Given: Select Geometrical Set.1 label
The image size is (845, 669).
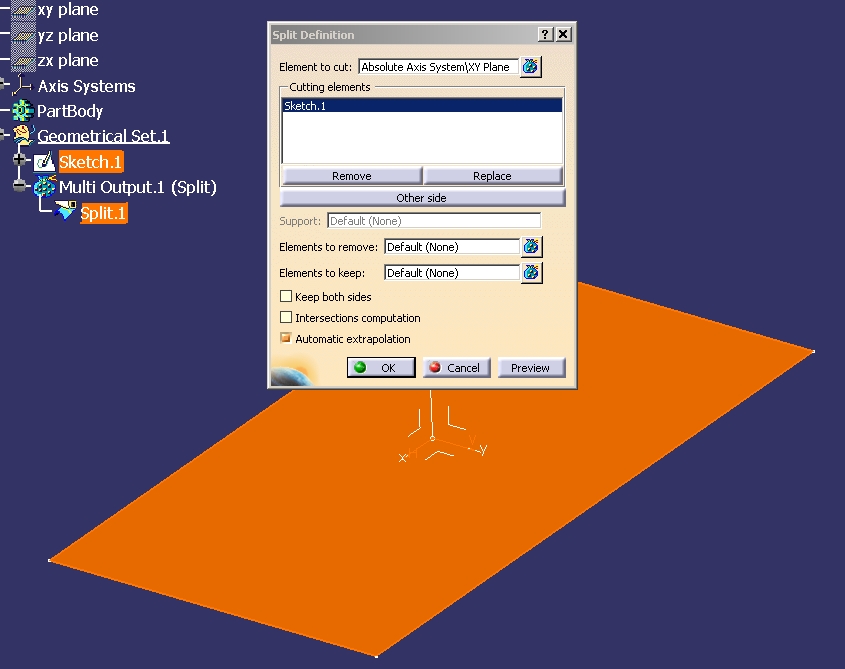Looking at the screenshot, I should [103, 136].
